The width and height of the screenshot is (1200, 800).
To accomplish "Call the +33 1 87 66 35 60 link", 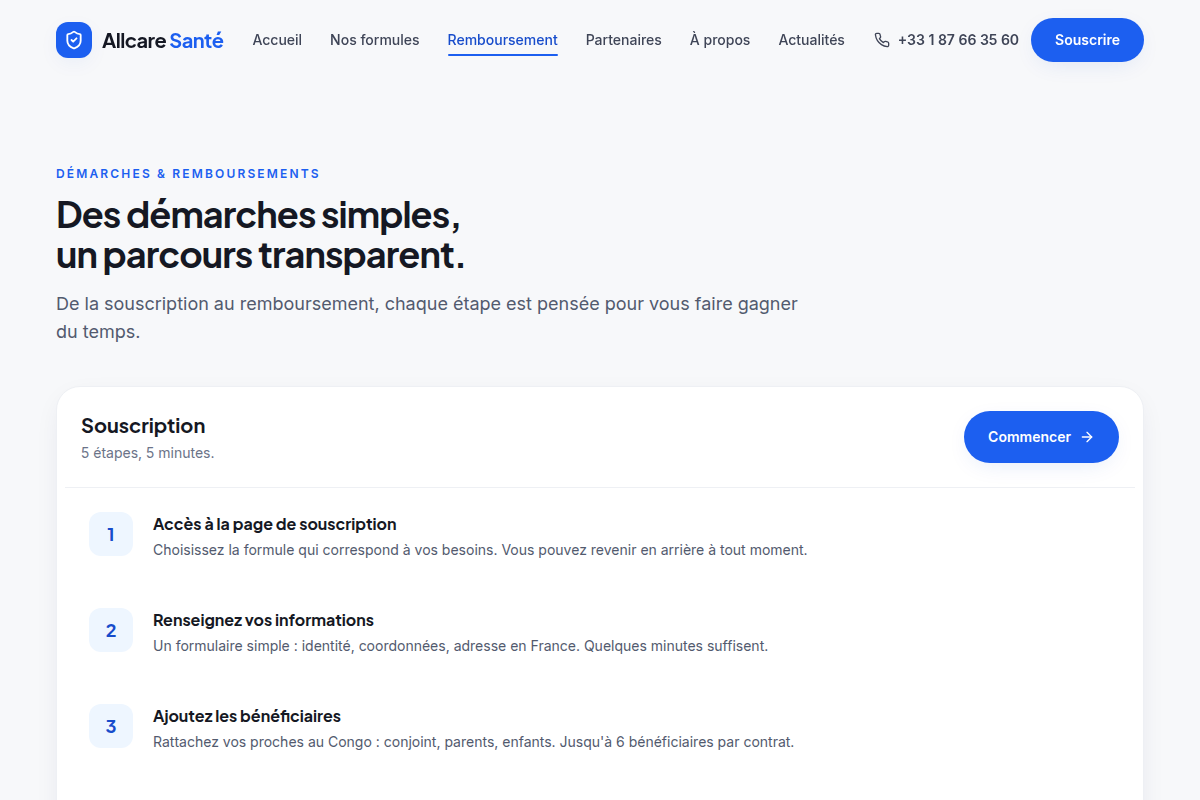I will [x=946, y=40].
